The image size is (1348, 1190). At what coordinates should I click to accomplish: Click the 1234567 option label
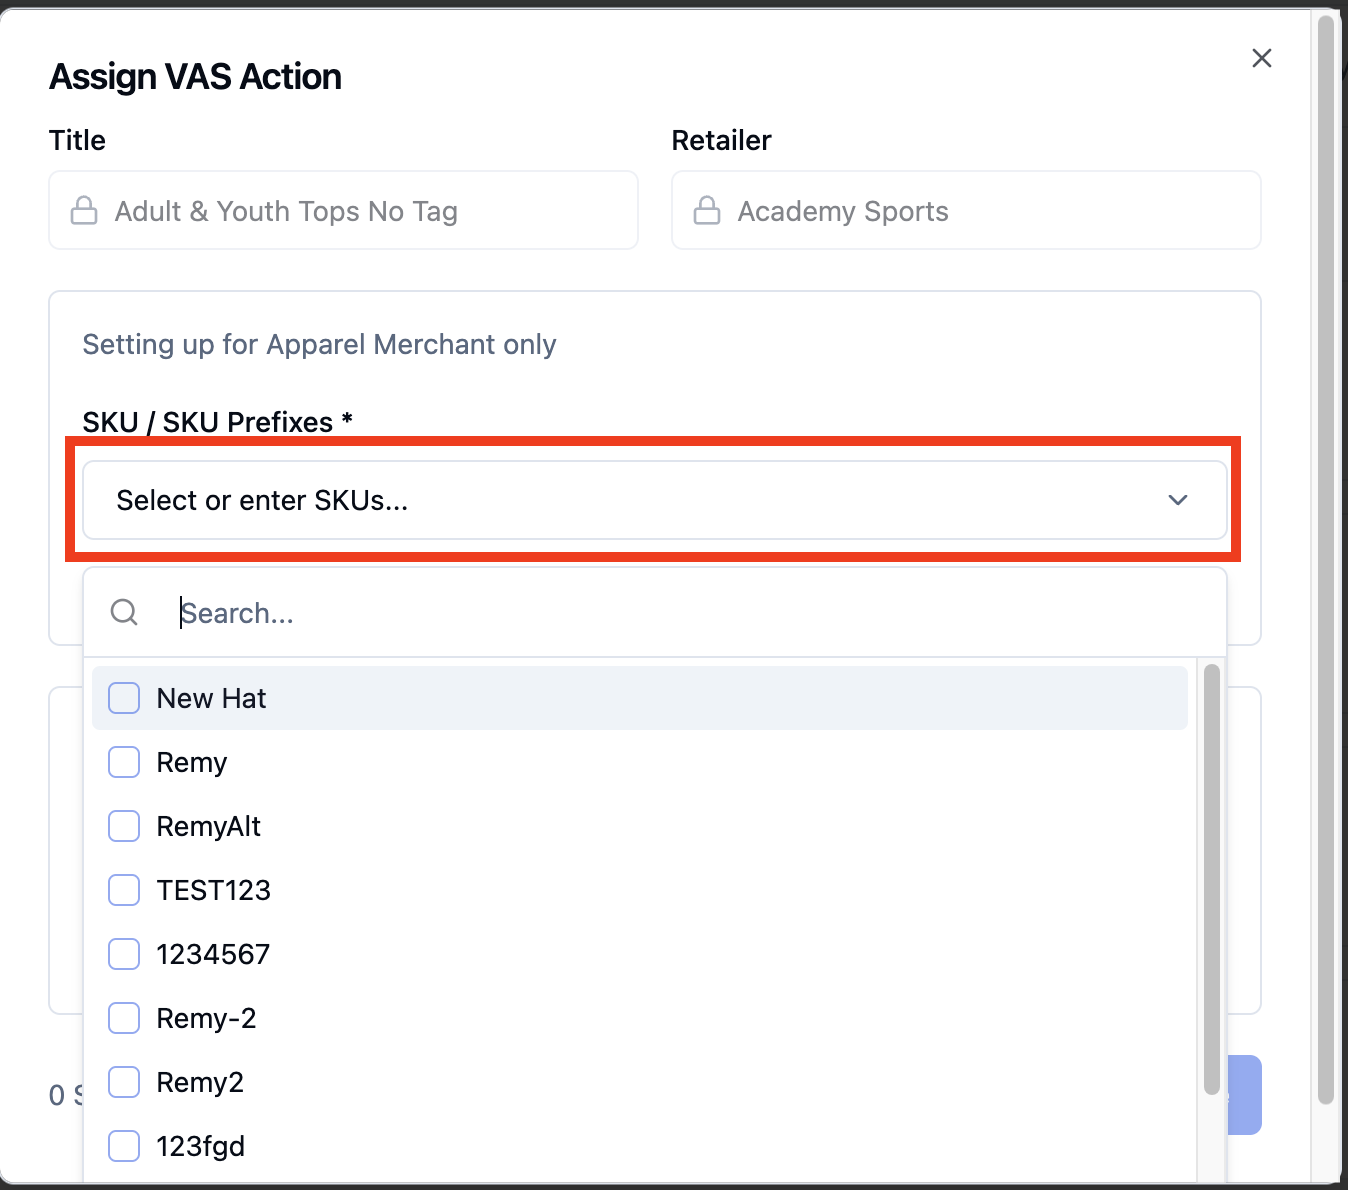[213, 954]
